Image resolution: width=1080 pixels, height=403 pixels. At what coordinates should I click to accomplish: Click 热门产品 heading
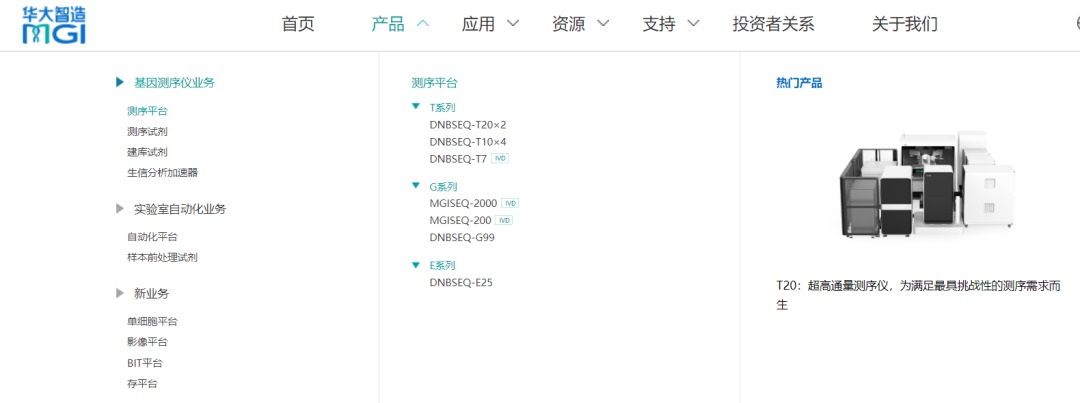799,83
